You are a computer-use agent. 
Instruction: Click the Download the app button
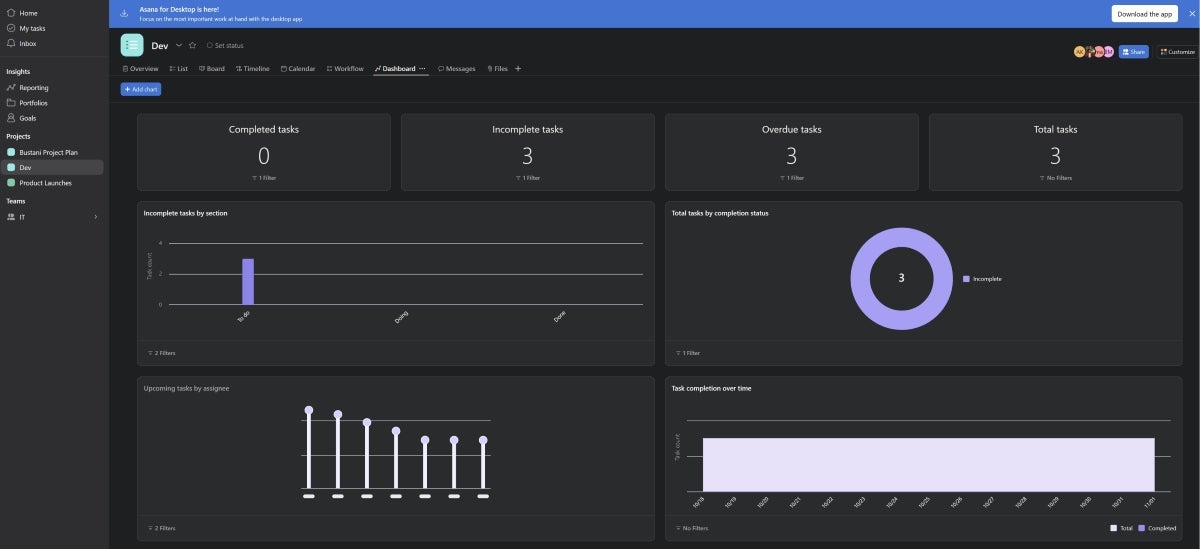(1144, 14)
